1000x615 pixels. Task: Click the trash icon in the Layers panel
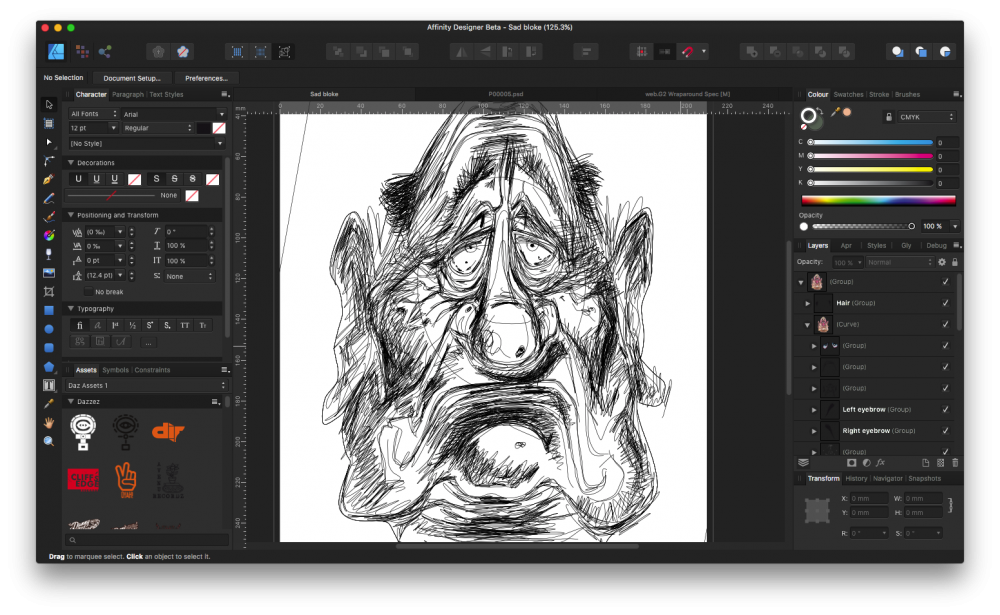(954, 462)
